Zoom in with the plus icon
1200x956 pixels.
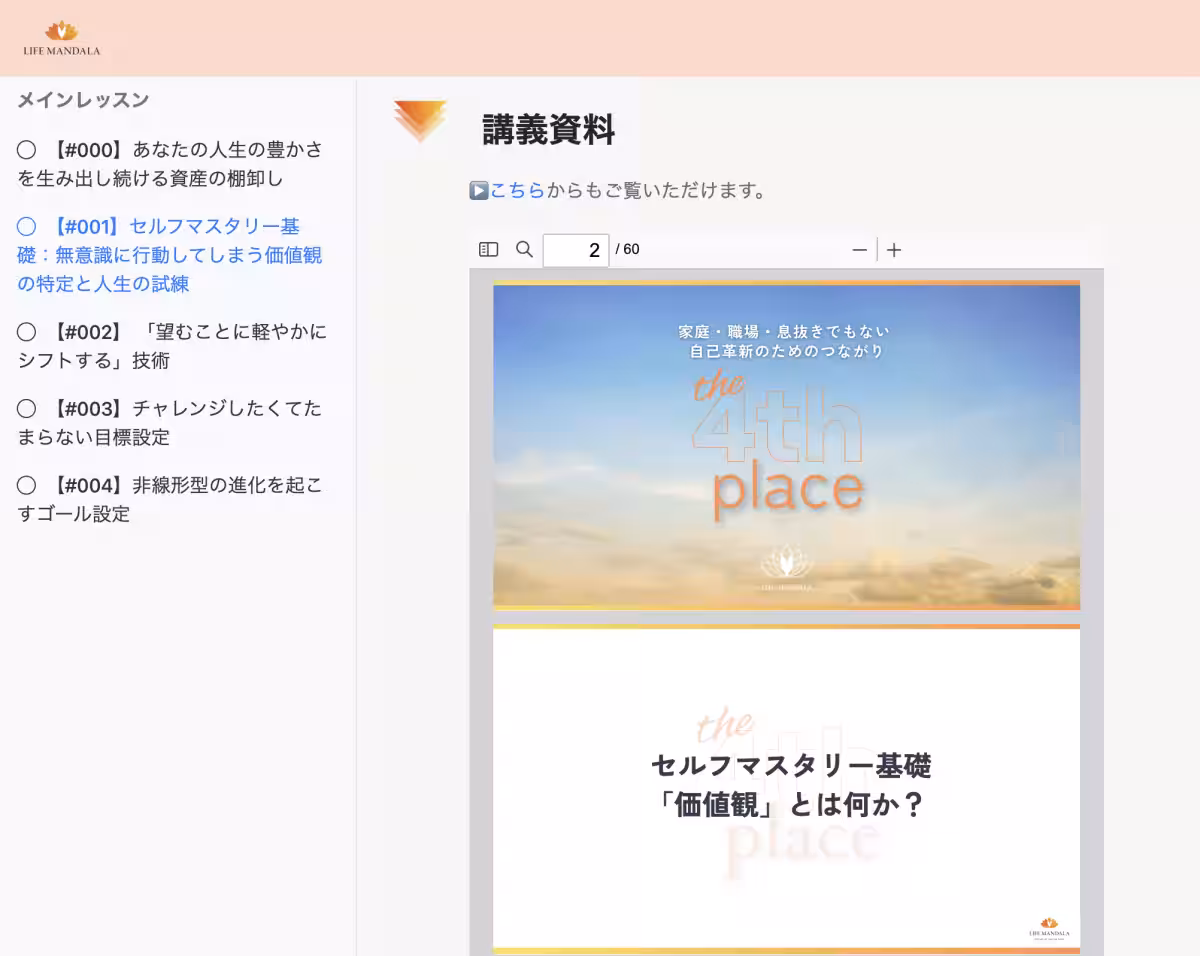[893, 249]
